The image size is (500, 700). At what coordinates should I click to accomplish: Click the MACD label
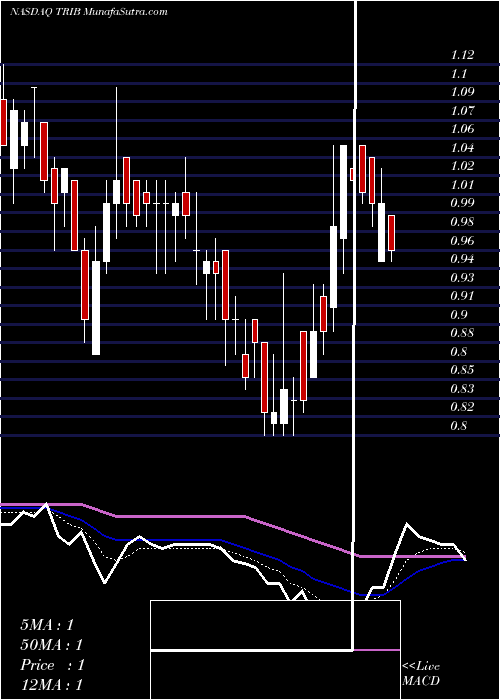pyautogui.click(x=421, y=681)
